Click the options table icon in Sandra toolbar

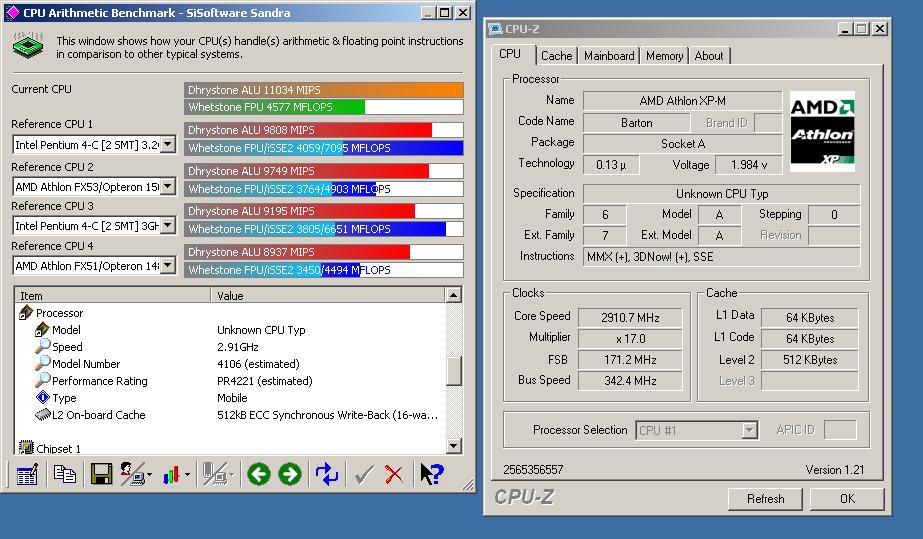[27, 474]
